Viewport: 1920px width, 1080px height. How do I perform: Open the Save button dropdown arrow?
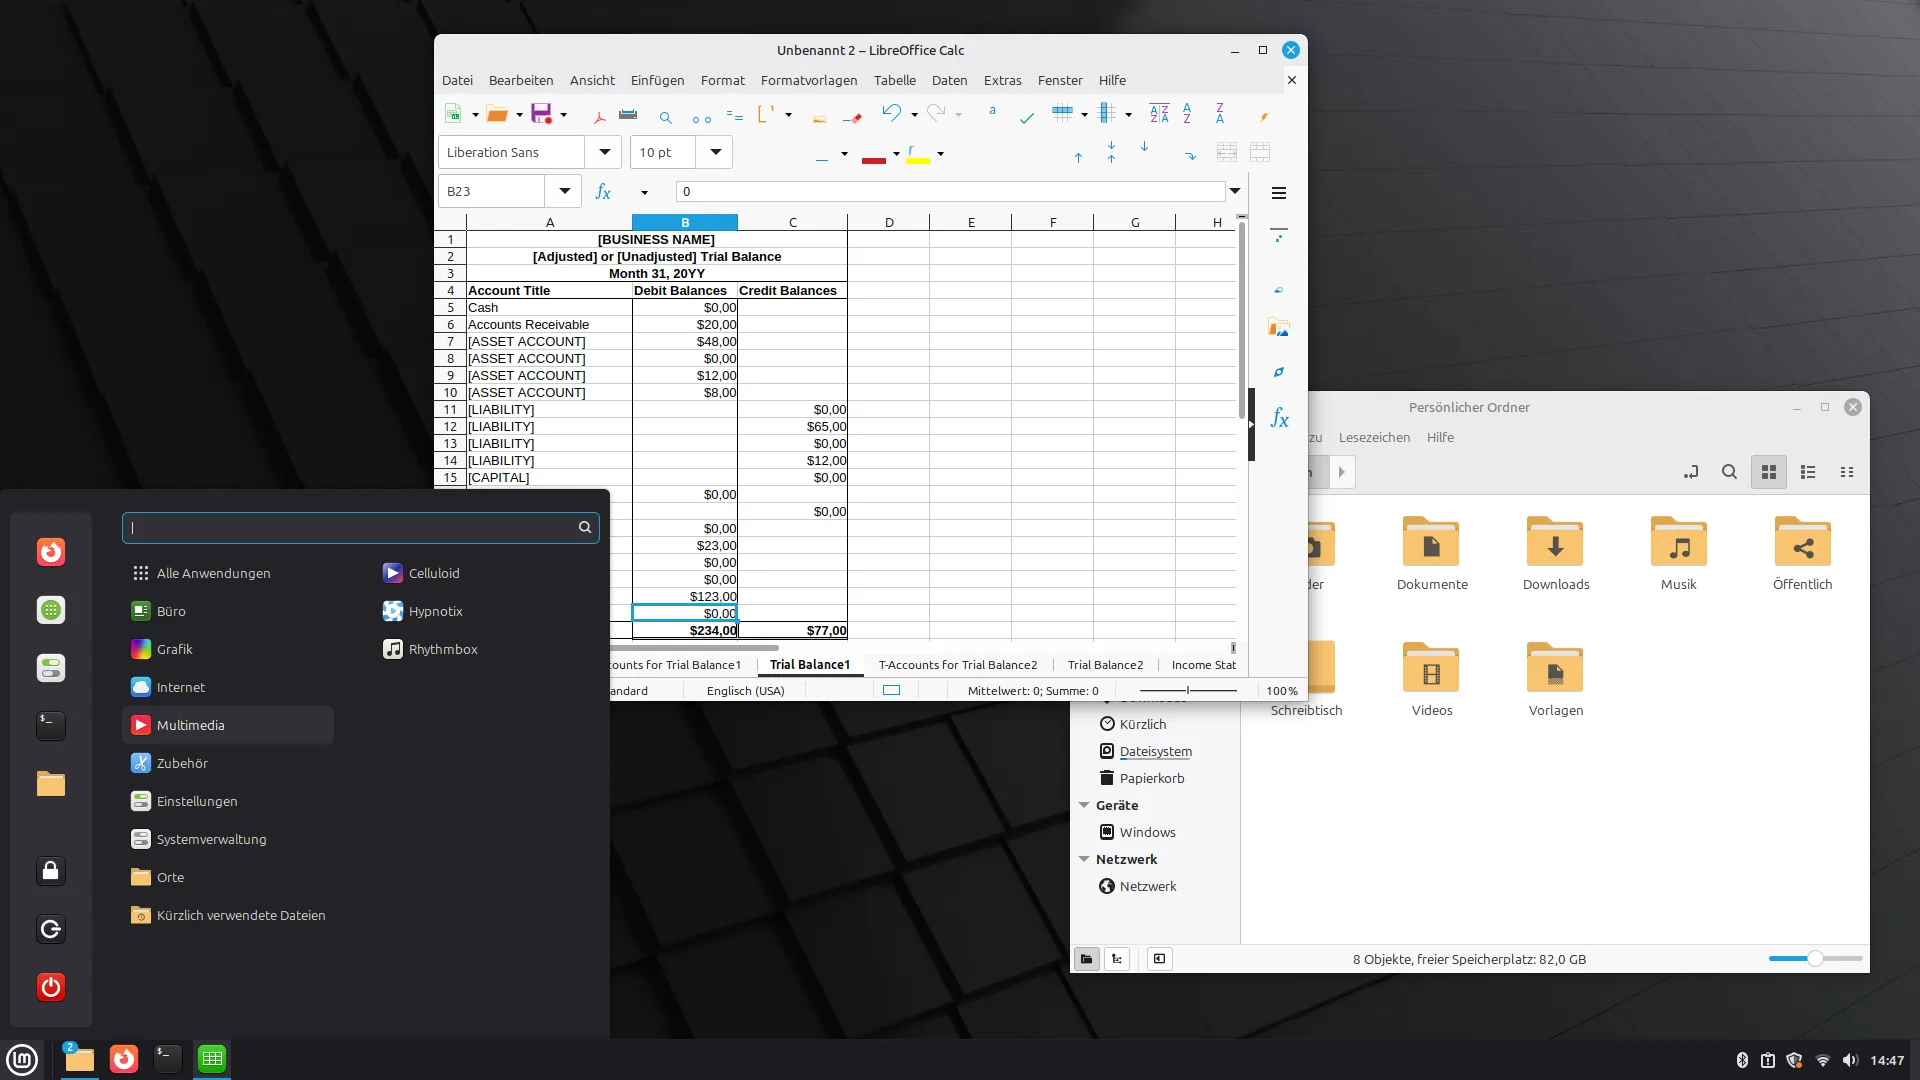pos(563,115)
